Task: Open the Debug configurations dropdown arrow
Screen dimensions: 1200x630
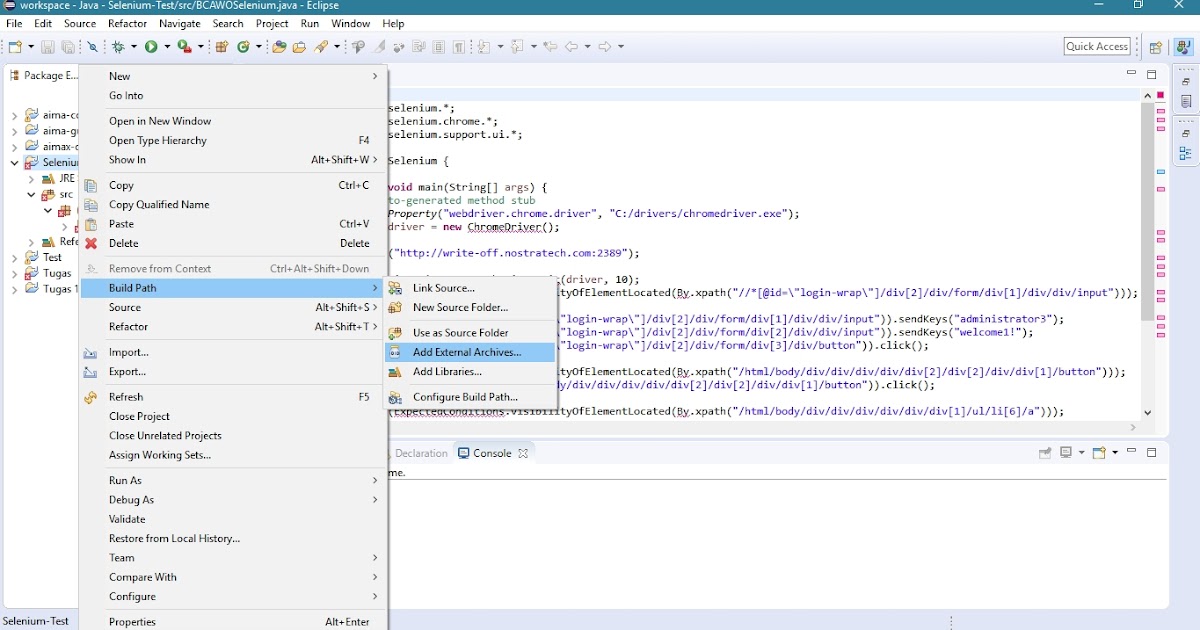Action: (x=133, y=47)
